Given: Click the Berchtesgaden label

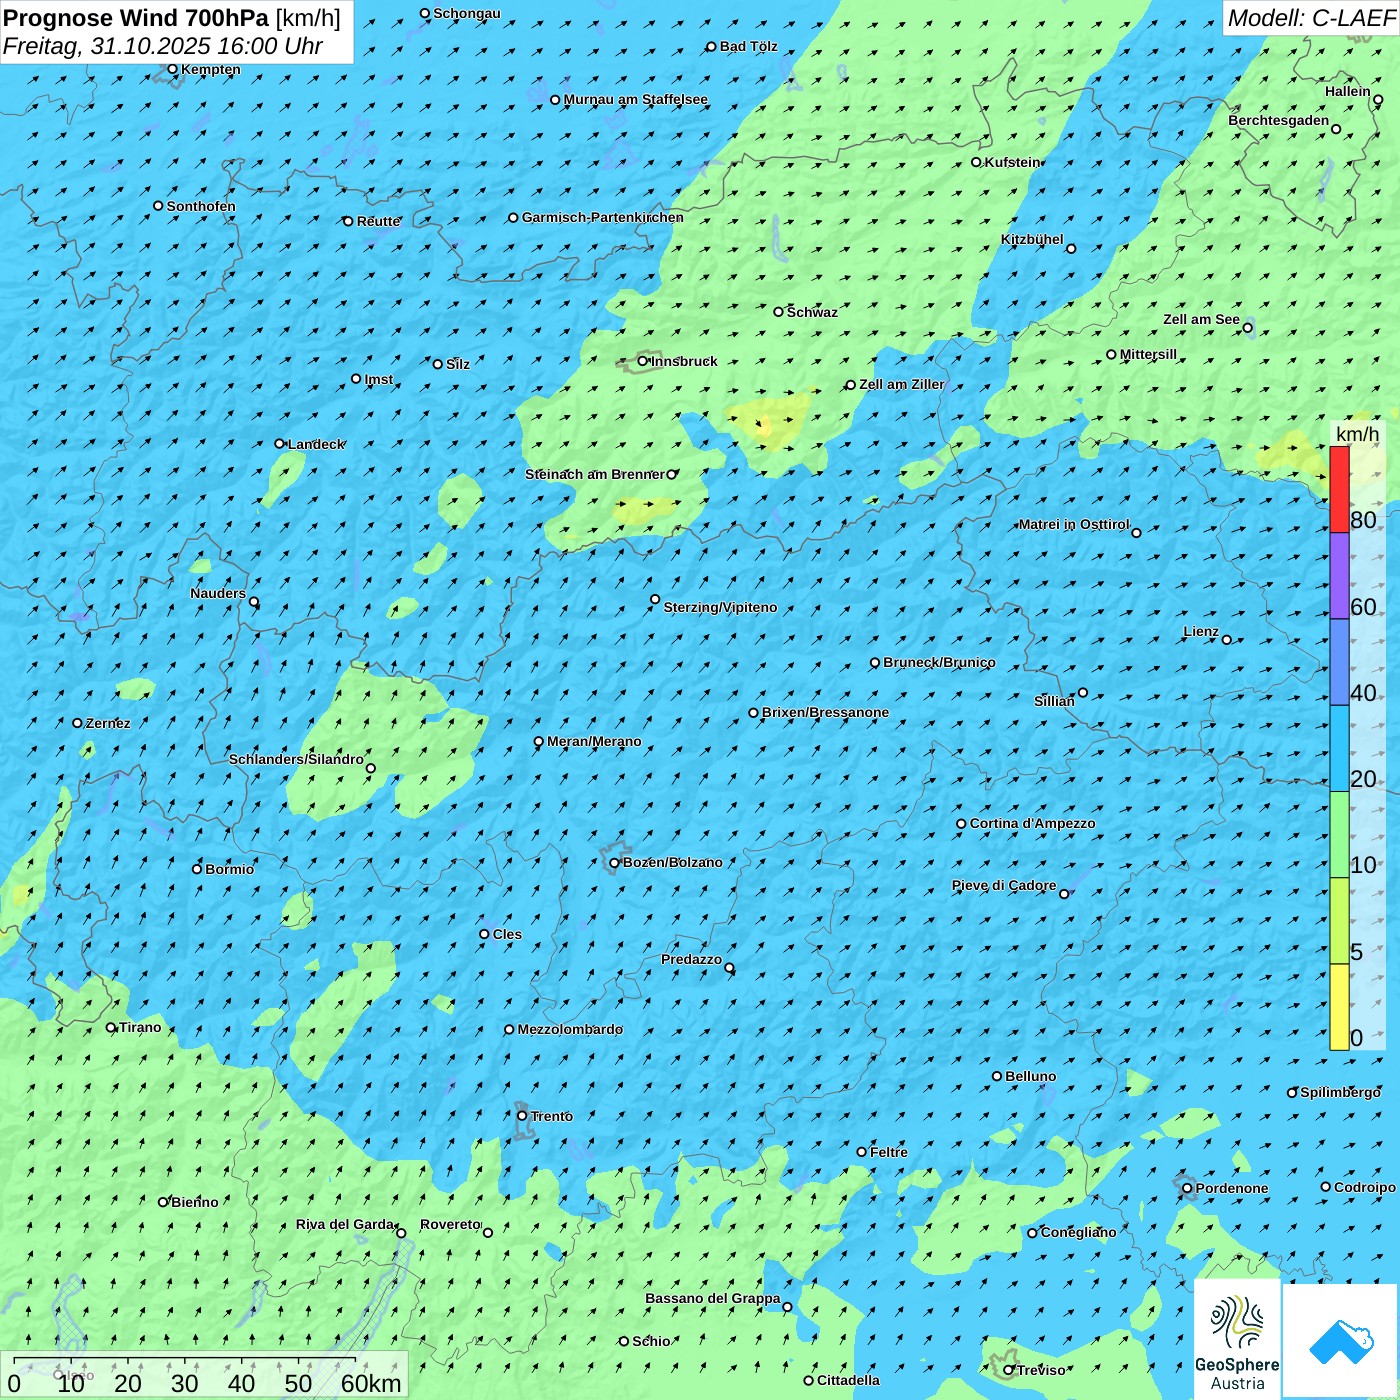Looking at the screenshot, I should (1279, 120).
